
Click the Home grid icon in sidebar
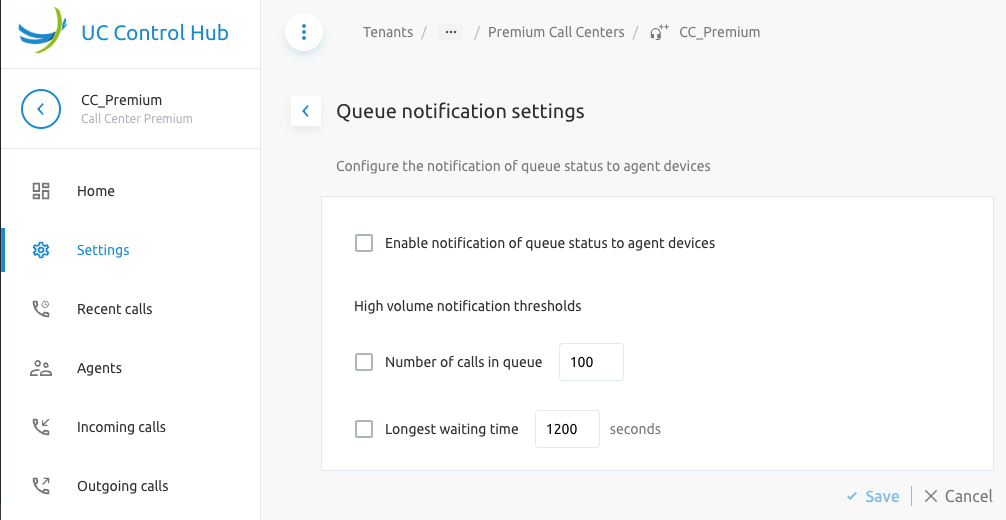[x=41, y=191]
